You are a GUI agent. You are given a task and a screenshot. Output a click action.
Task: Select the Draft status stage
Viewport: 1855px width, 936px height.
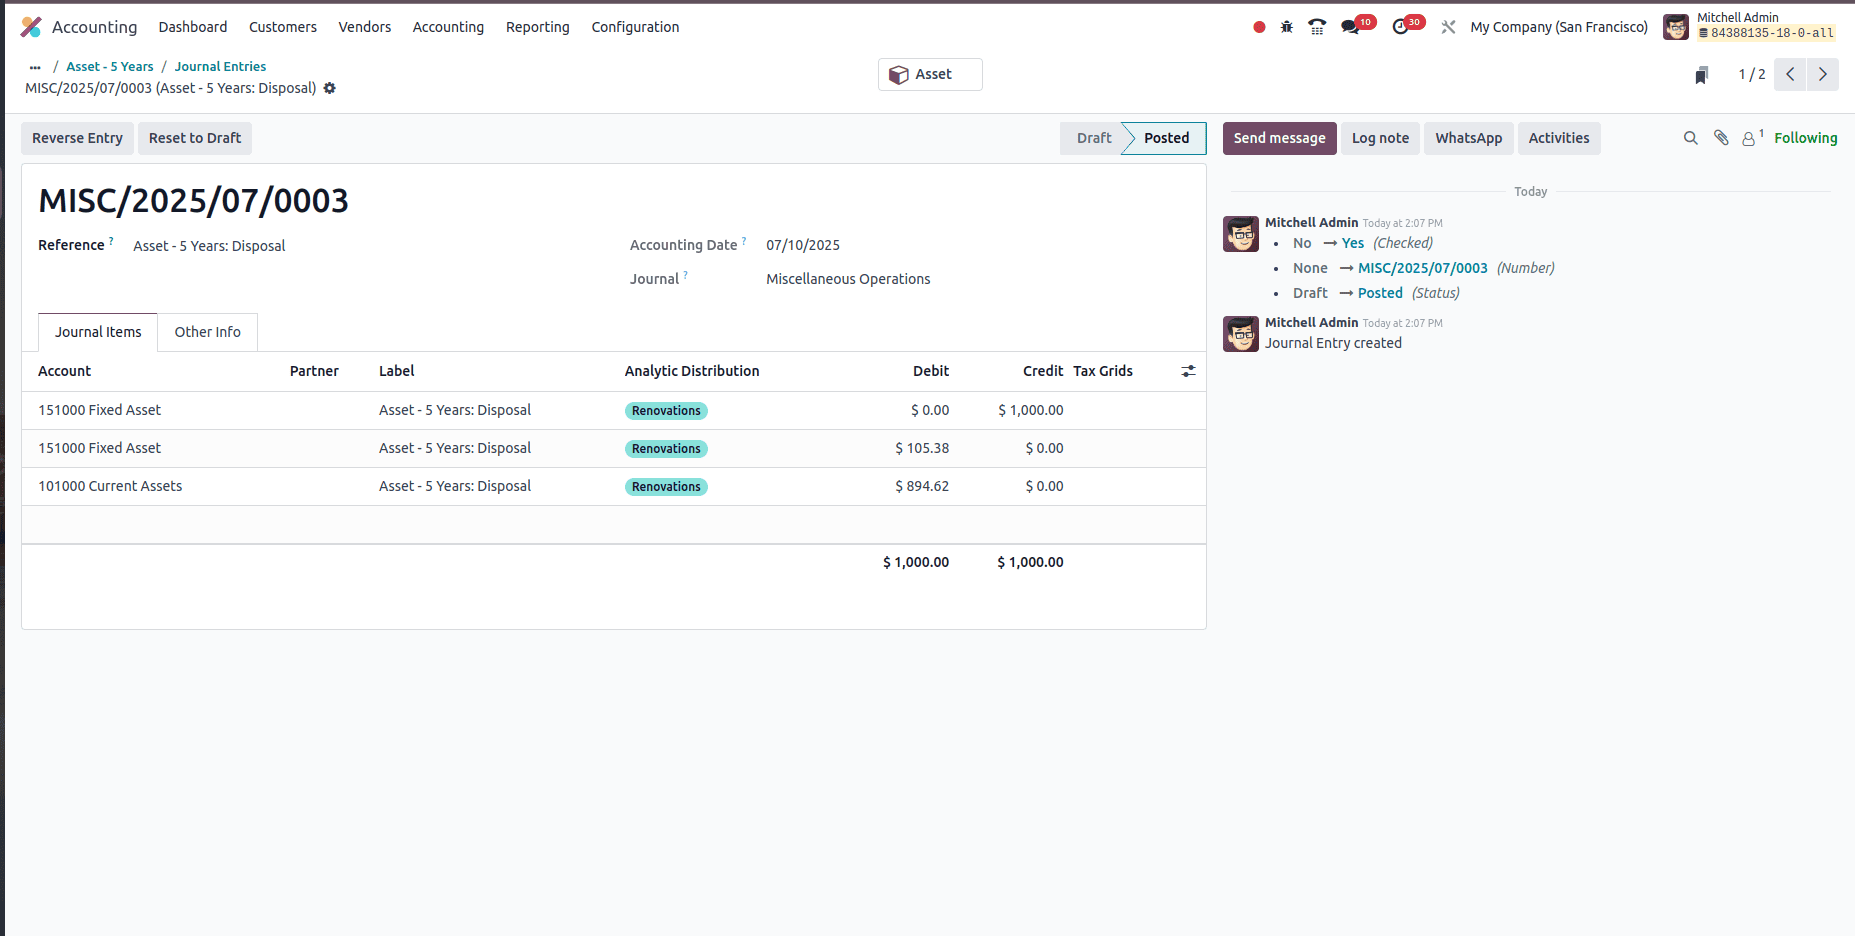tap(1093, 138)
